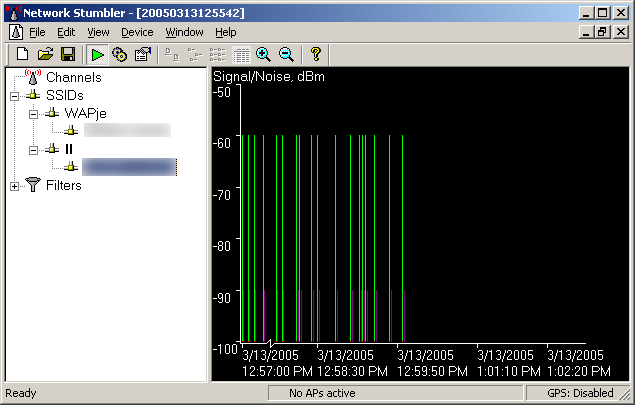Click the 1:02:20 PM time axis label
Image resolution: width=635 pixels, height=405 pixels.
tap(579, 371)
